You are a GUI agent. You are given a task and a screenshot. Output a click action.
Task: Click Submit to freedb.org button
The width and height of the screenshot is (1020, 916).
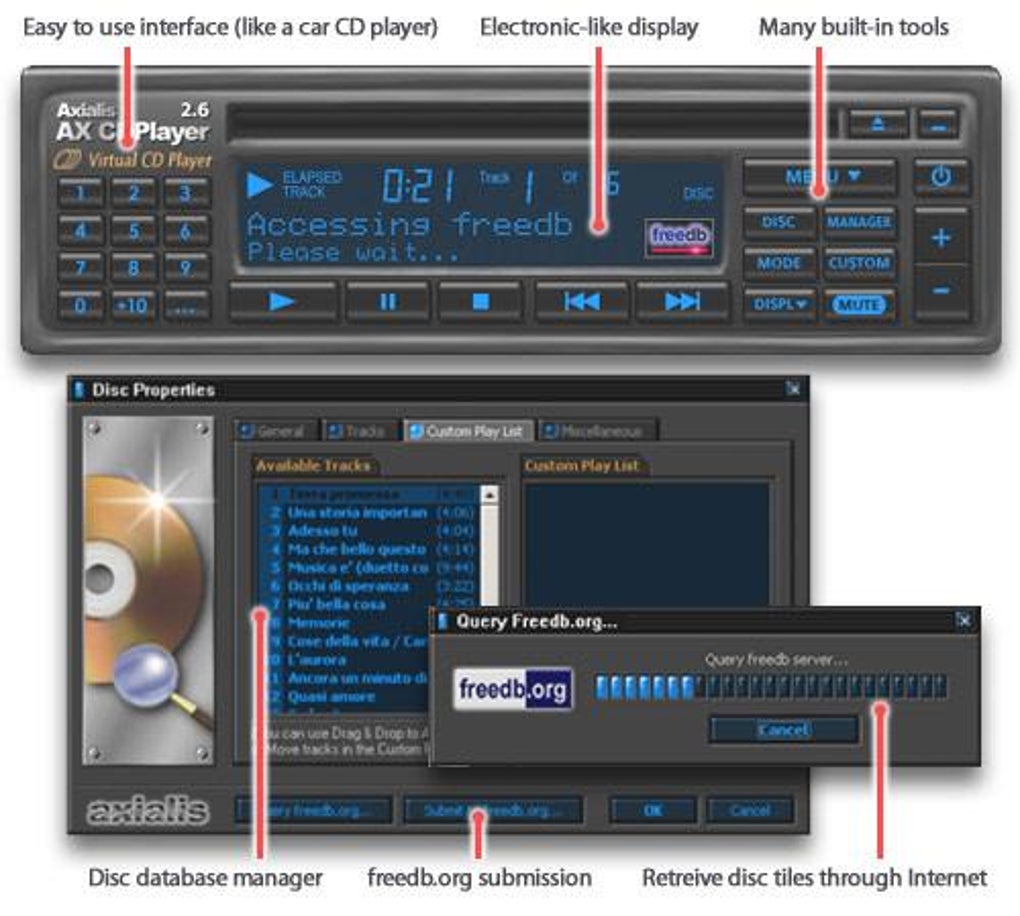(492, 811)
